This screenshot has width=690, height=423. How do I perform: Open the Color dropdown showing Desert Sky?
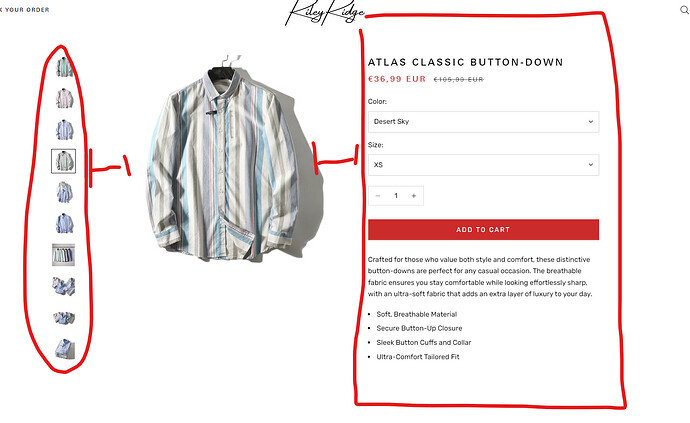point(483,121)
